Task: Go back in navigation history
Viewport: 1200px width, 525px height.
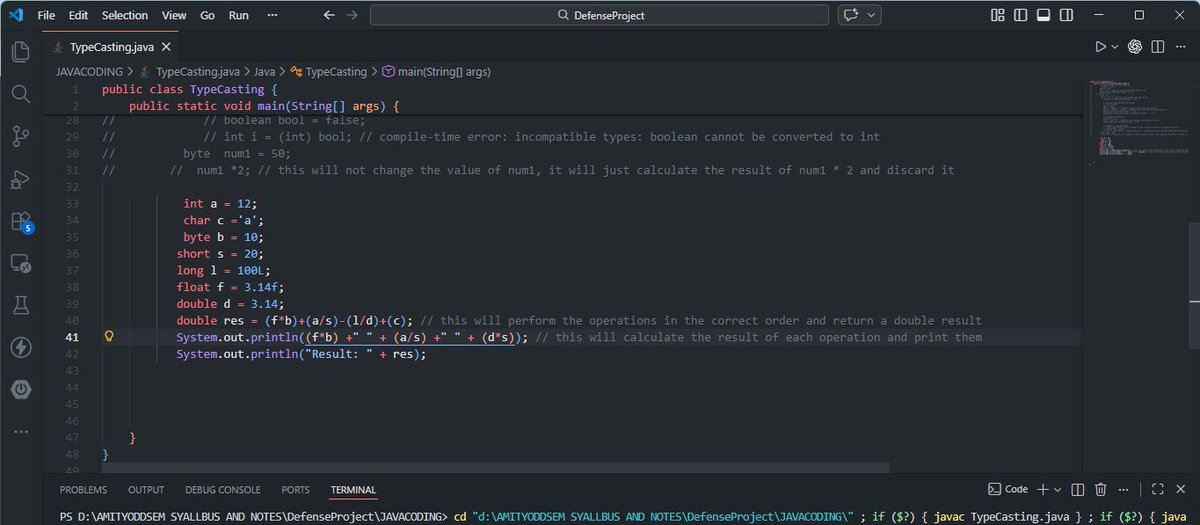Action: [329, 15]
